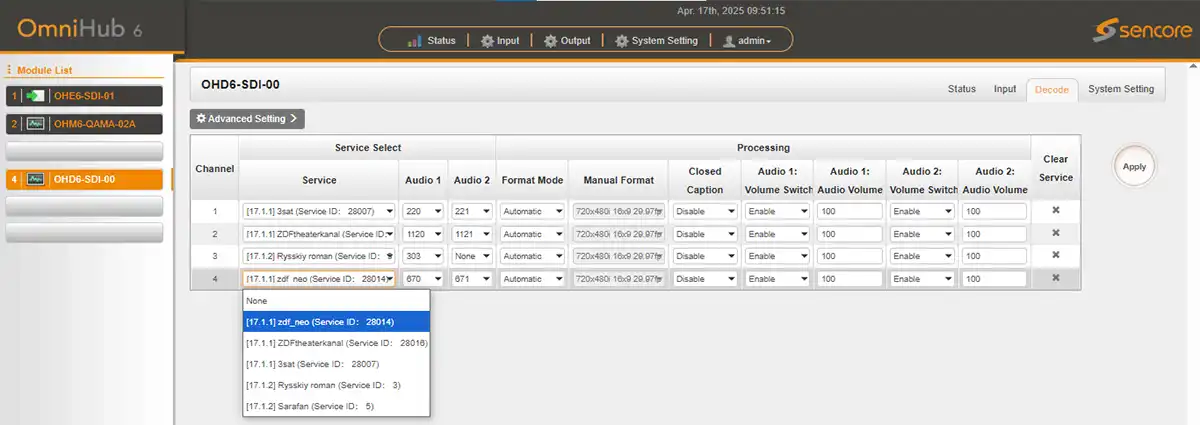Choose None in the service list
The height and width of the screenshot is (425, 1200).
click(336, 301)
